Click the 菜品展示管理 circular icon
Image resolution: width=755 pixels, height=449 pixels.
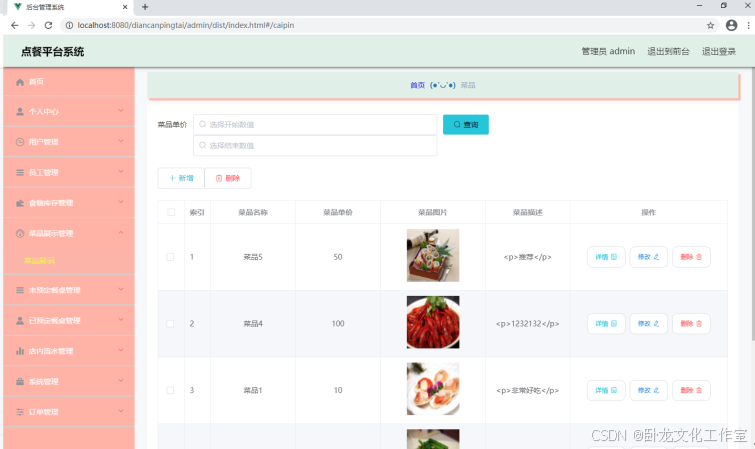(20, 234)
